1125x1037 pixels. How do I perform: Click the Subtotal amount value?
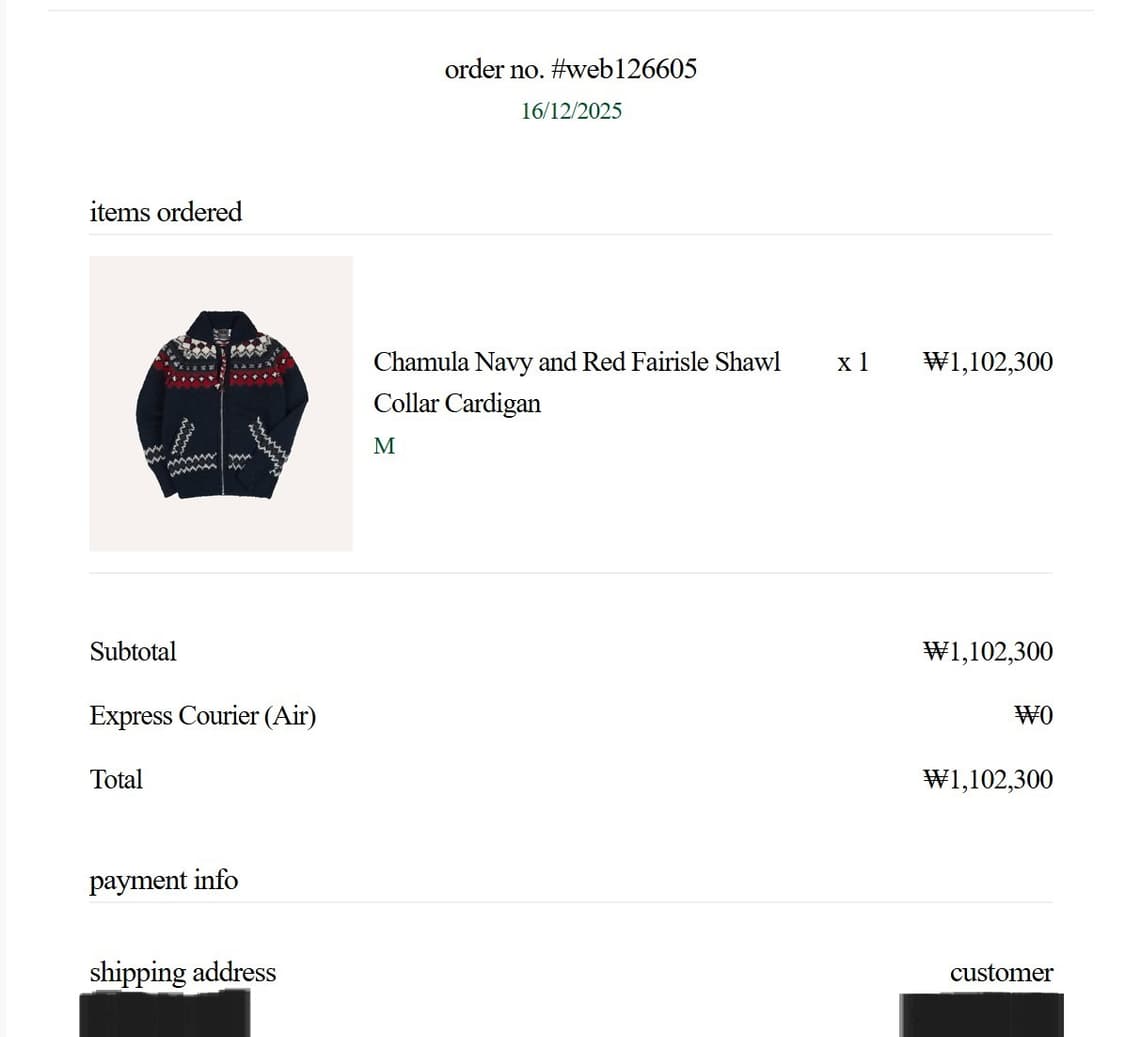point(987,652)
